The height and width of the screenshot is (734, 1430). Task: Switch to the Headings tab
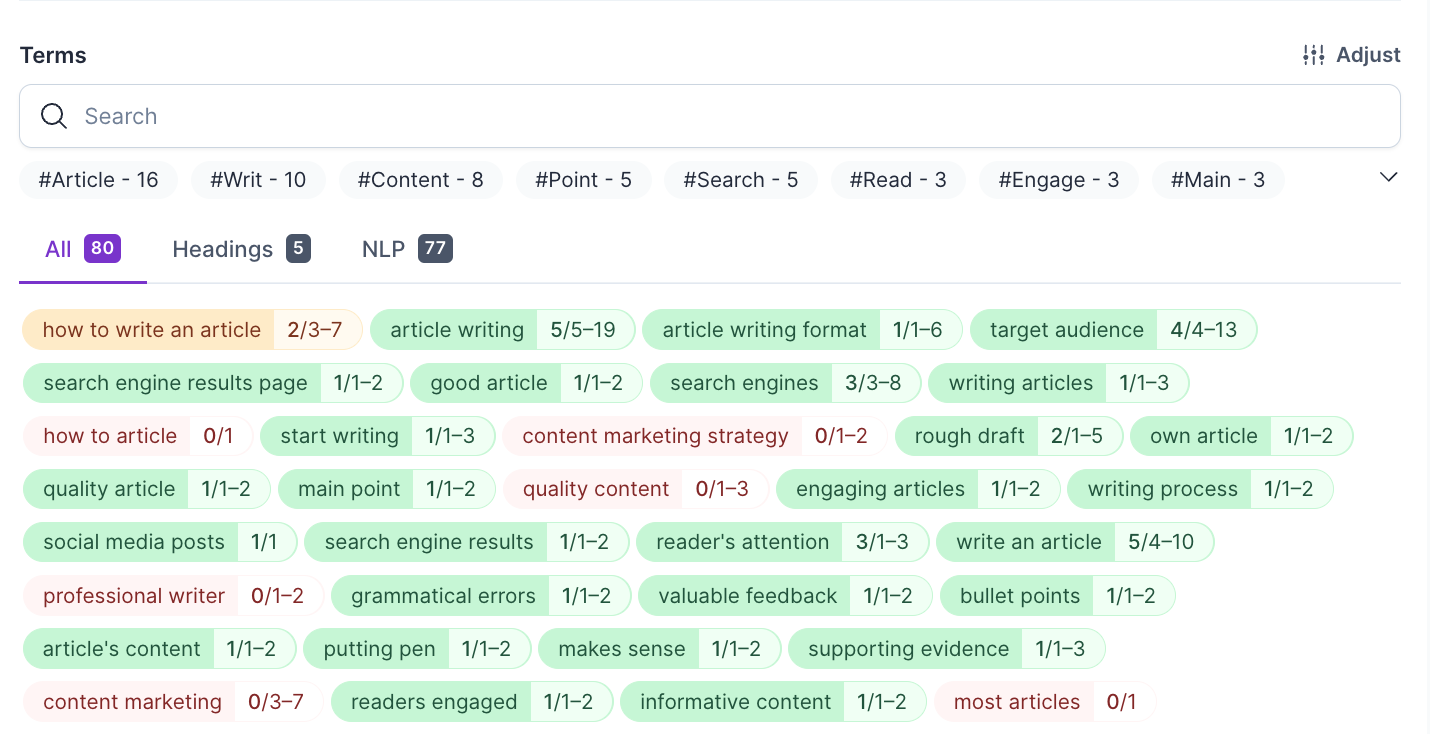pos(240,249)
